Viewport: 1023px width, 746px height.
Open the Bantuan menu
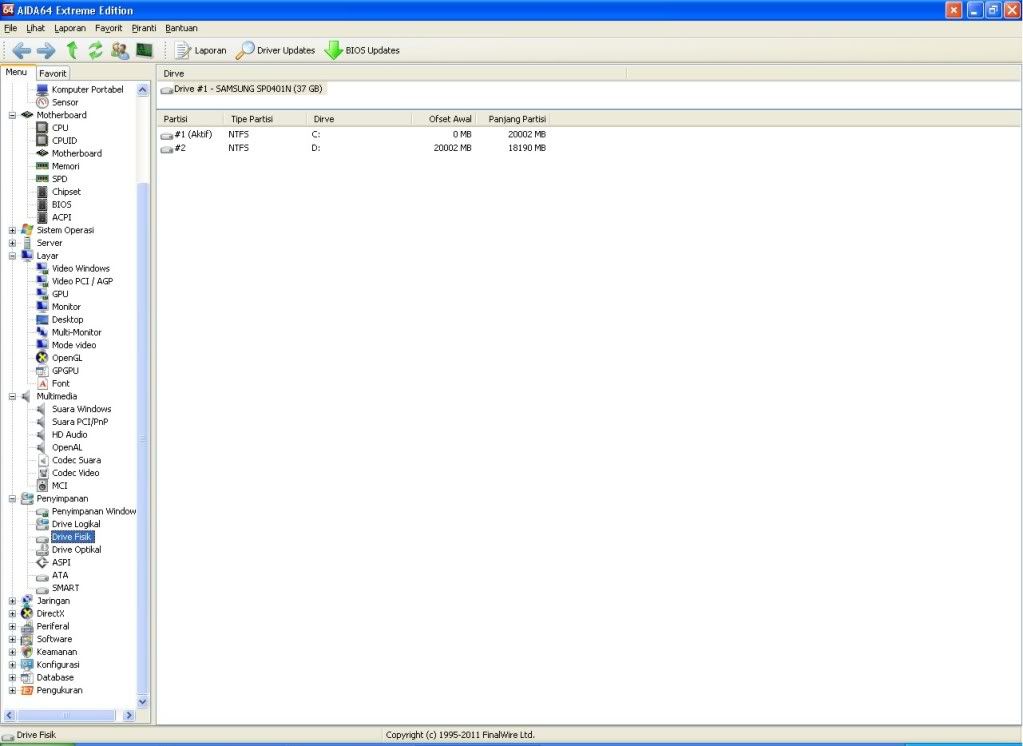181,28
